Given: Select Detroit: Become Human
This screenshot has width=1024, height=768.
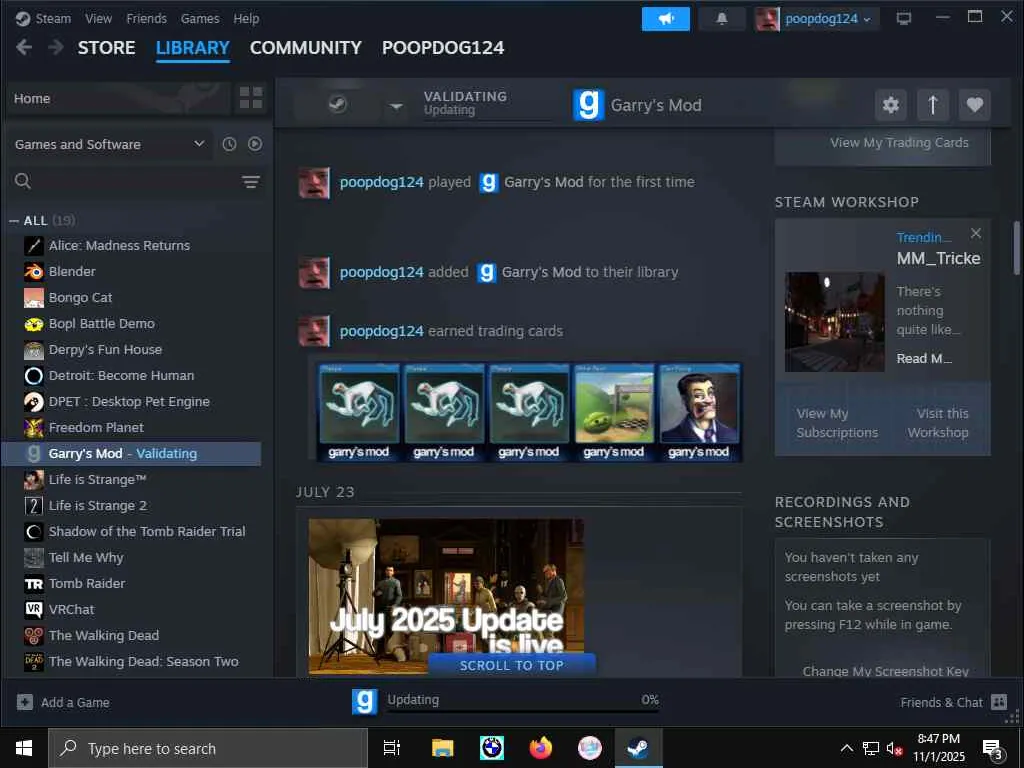Looking at the screenshot, I should point(131,376).
